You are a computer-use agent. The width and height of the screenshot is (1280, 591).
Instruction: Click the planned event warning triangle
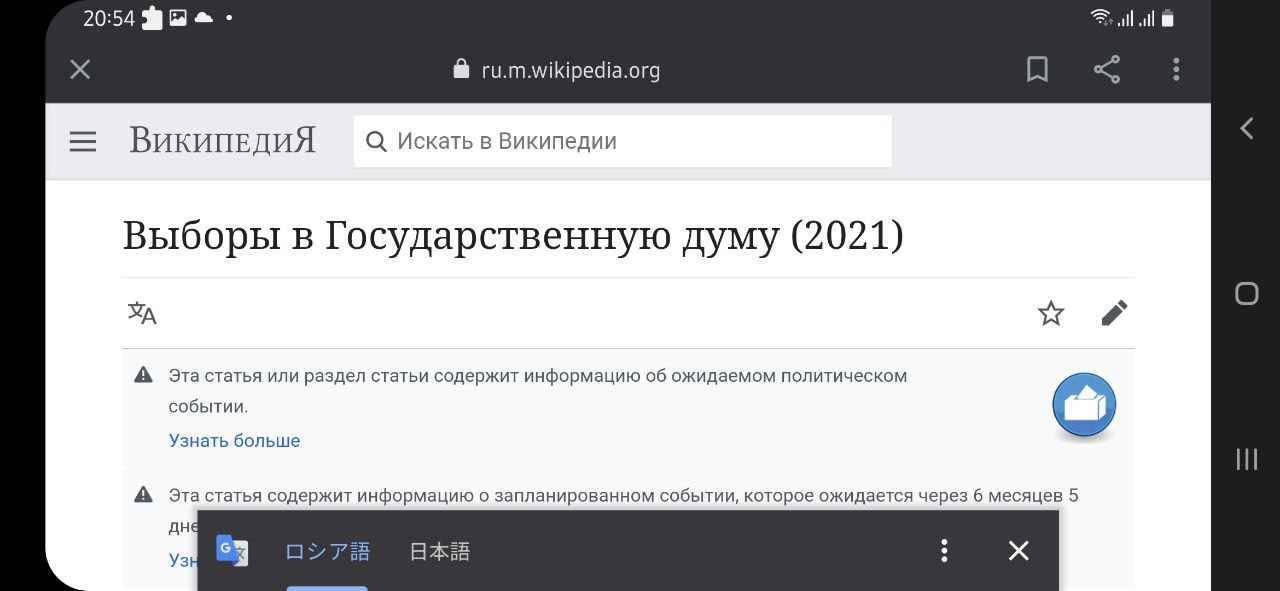(x=143, y=494)
